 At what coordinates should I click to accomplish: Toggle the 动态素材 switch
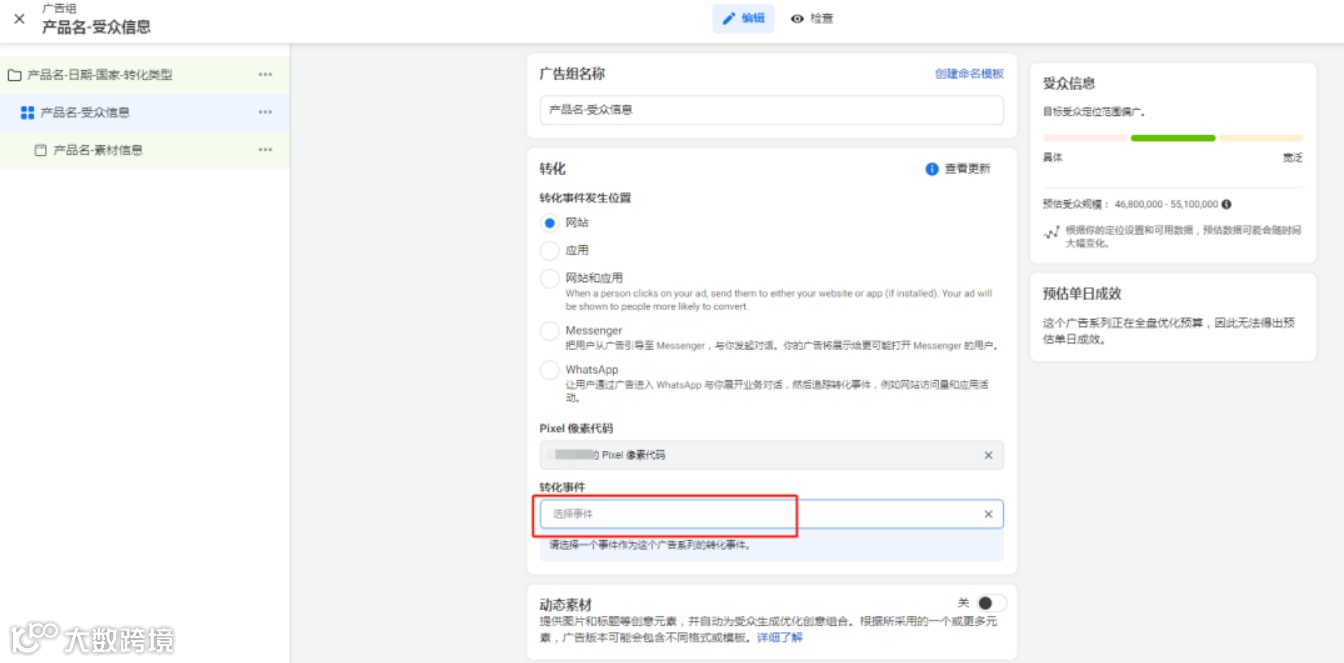coord(991,603)
